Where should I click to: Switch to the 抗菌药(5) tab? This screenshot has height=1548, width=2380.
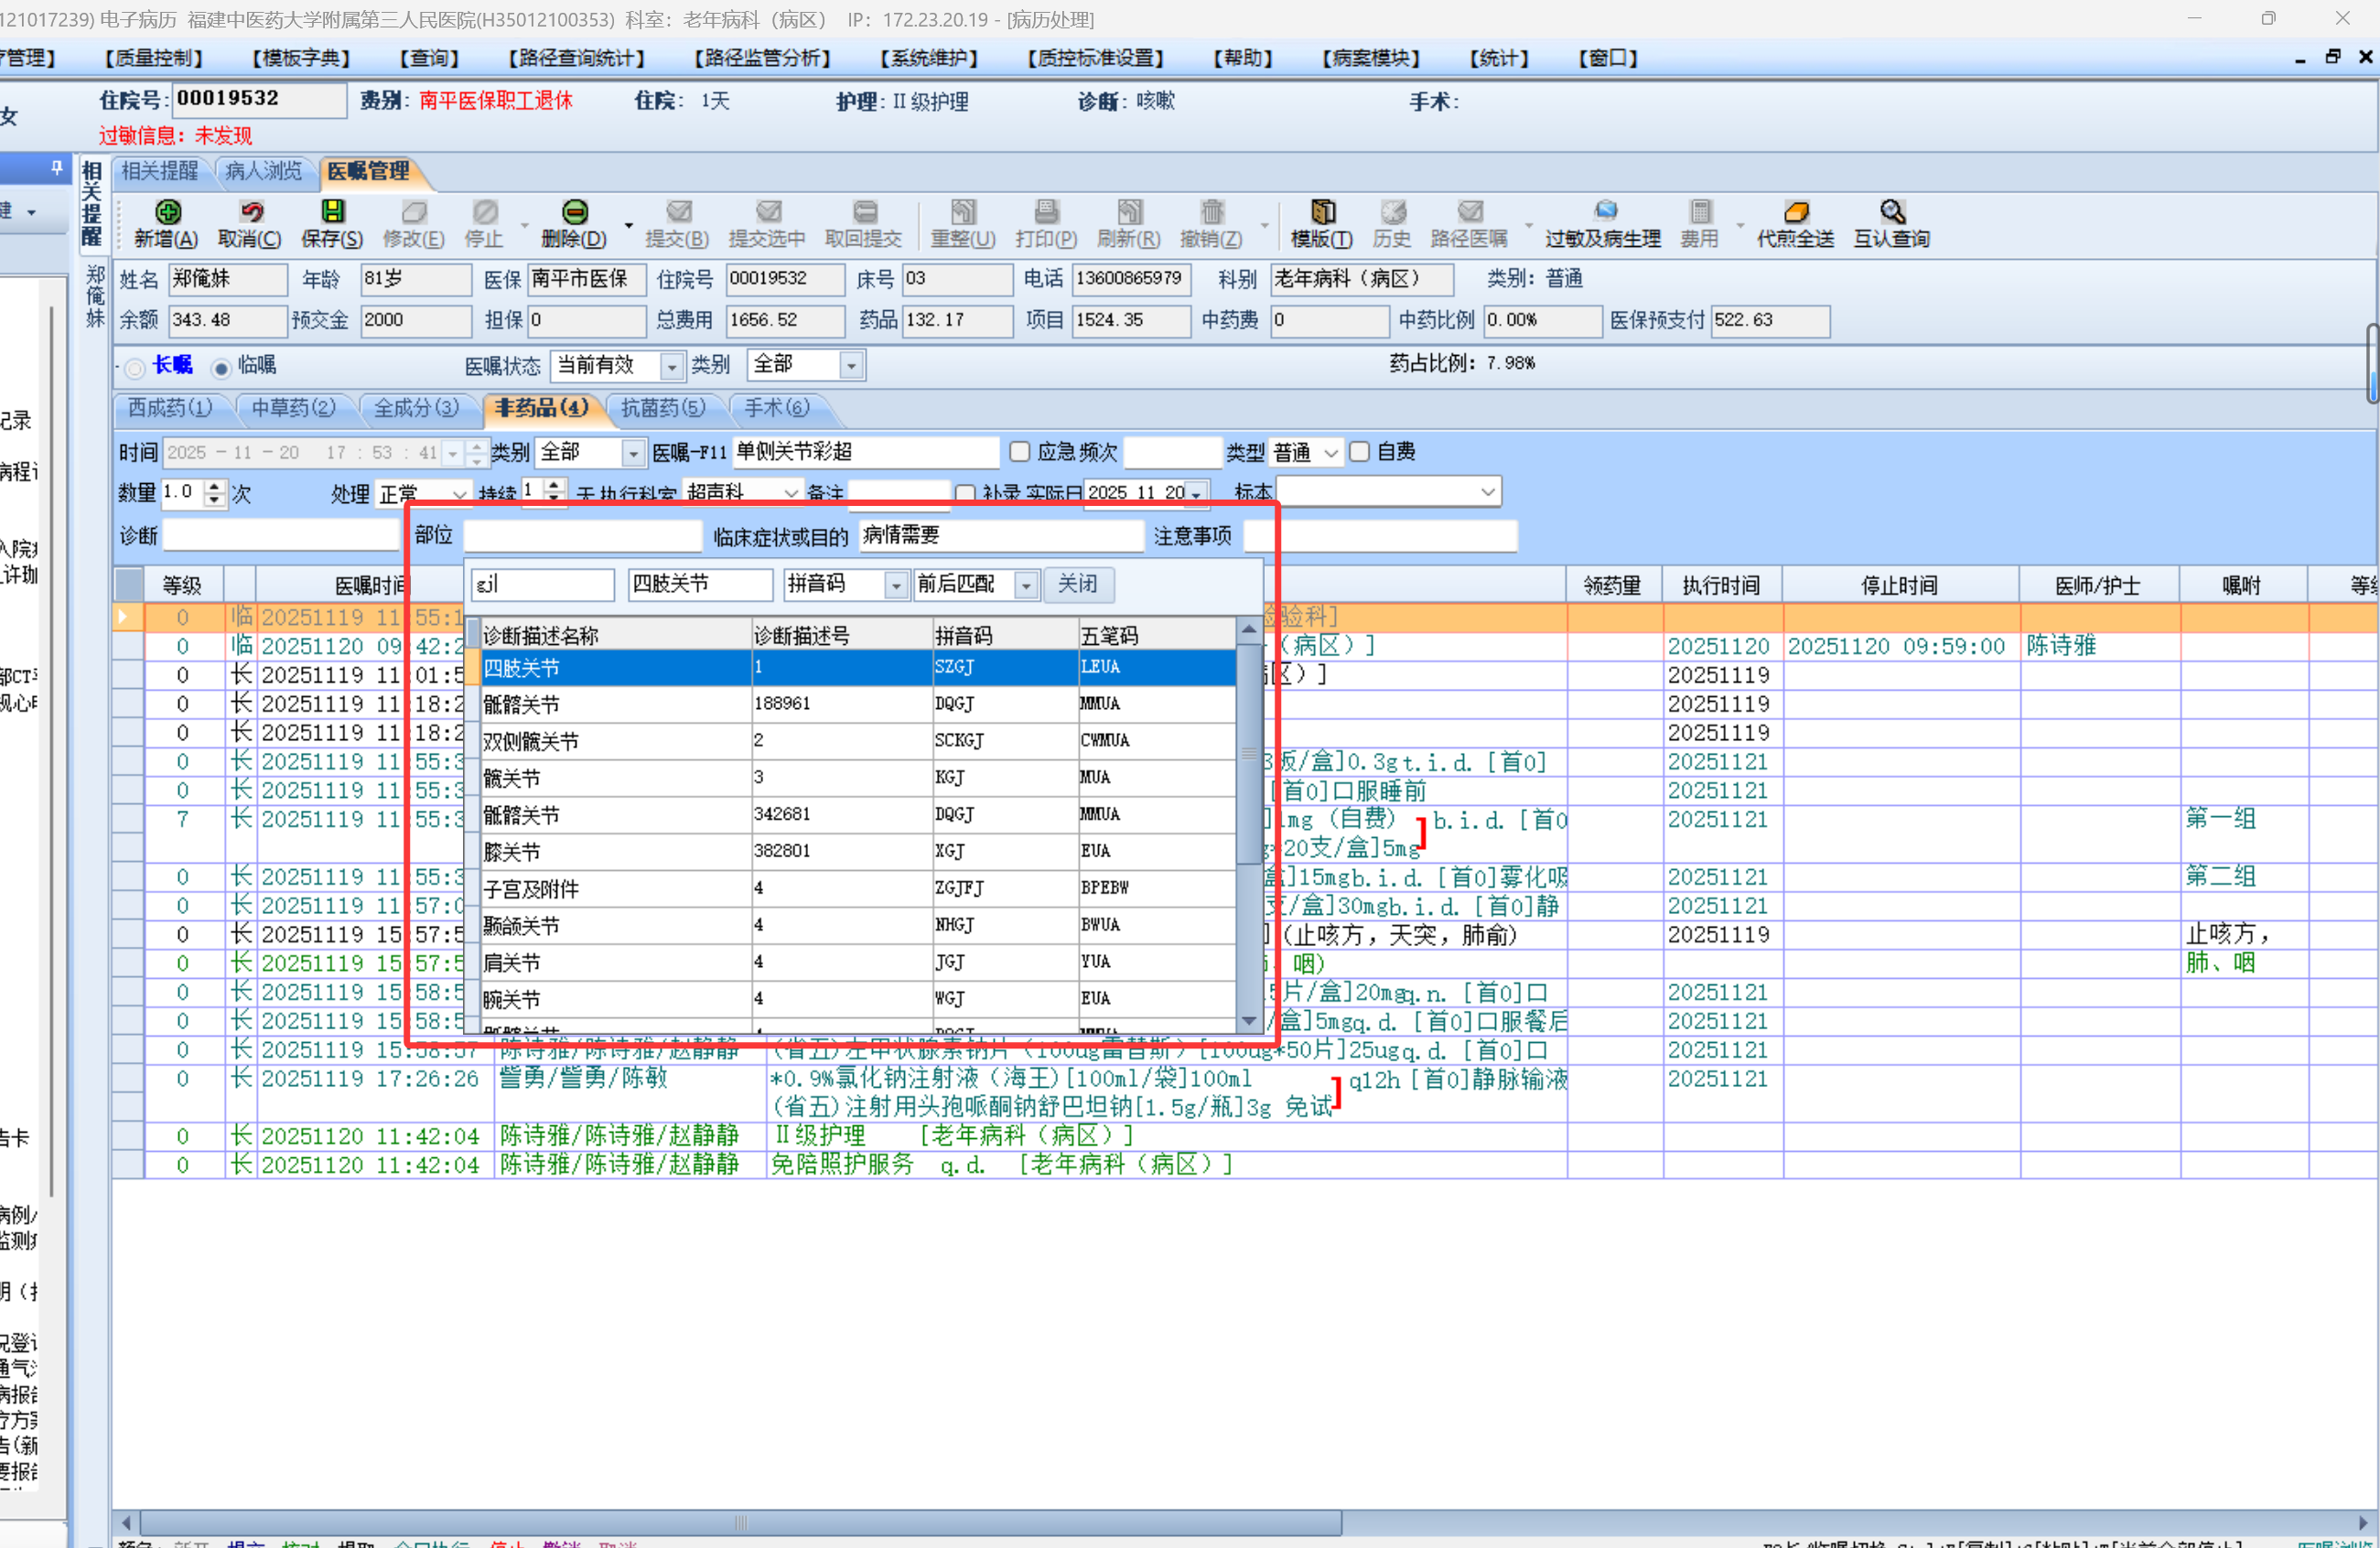point(662,408)
